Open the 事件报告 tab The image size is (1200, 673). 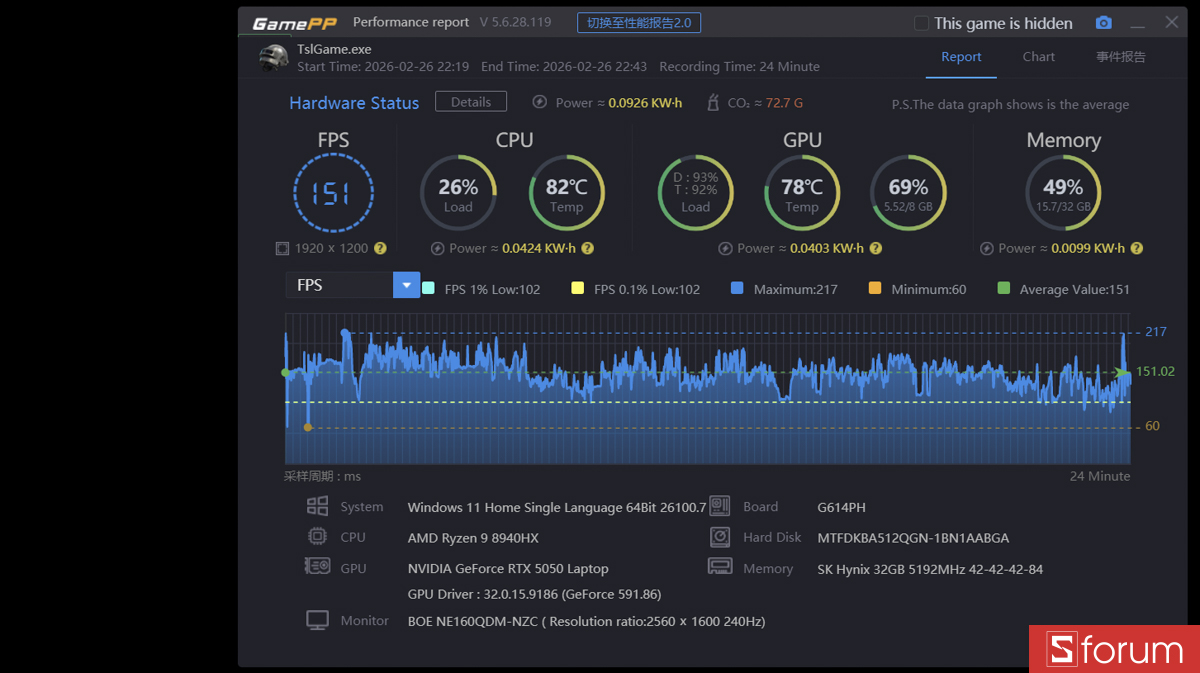1120,57
